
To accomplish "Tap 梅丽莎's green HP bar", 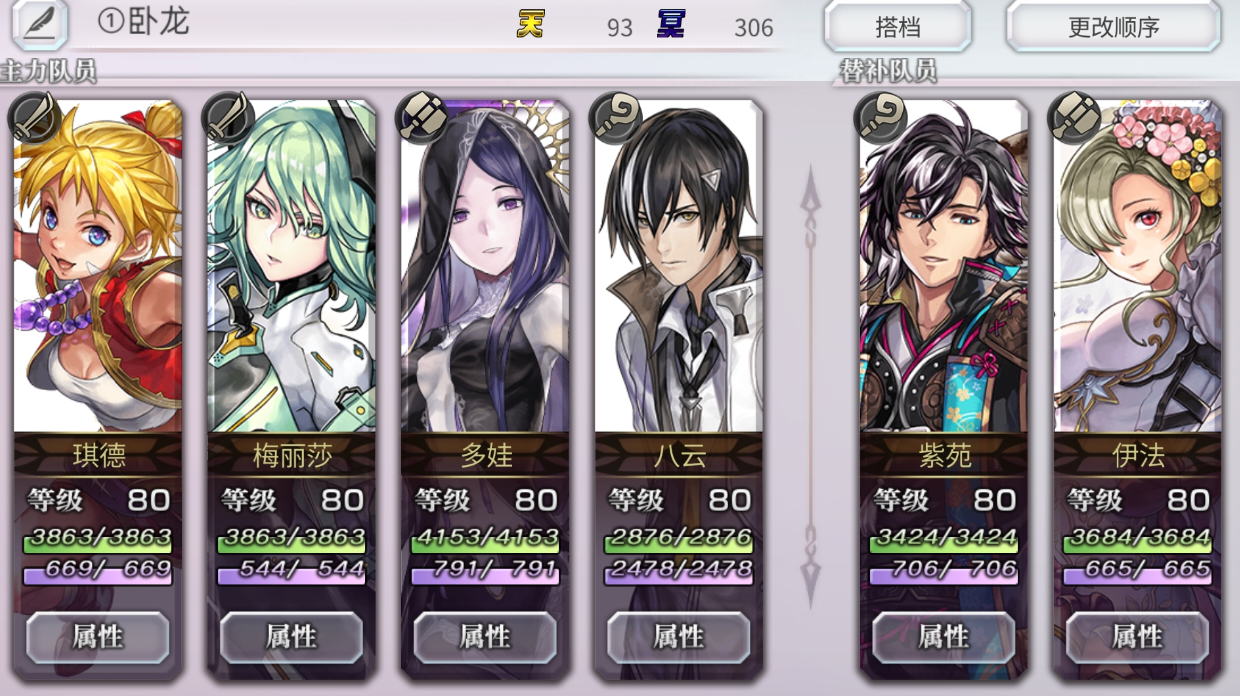I will (x=291, y=539).
